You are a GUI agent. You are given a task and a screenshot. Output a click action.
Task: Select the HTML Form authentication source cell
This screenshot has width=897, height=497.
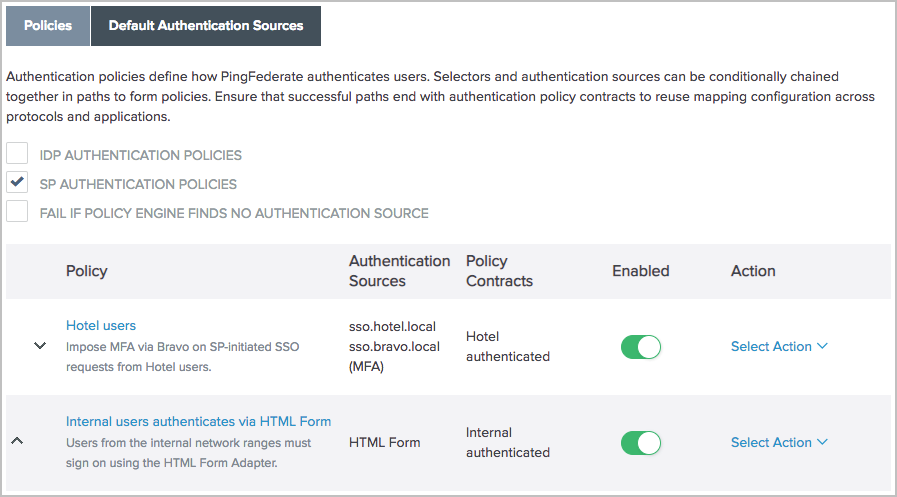tap(385, 442)
